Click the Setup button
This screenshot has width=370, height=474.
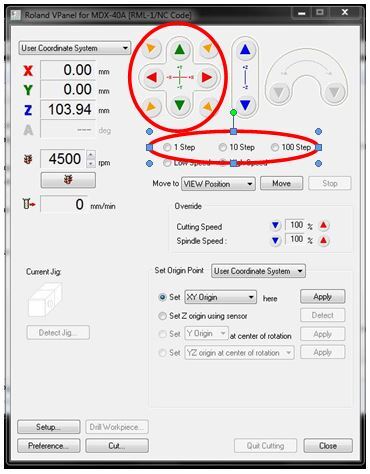(49, 427)
